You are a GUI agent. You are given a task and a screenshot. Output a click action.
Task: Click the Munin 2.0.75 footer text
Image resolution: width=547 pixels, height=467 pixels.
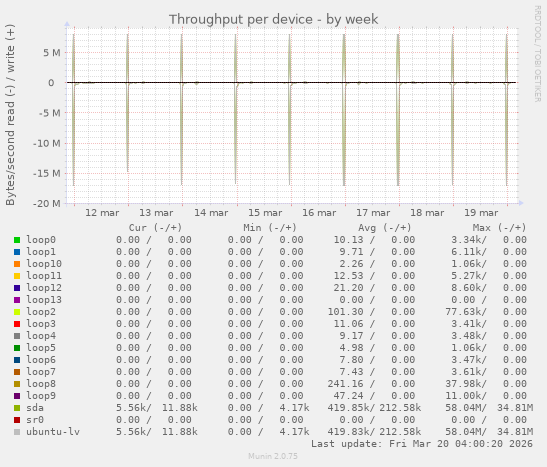(x=273, y=456)
